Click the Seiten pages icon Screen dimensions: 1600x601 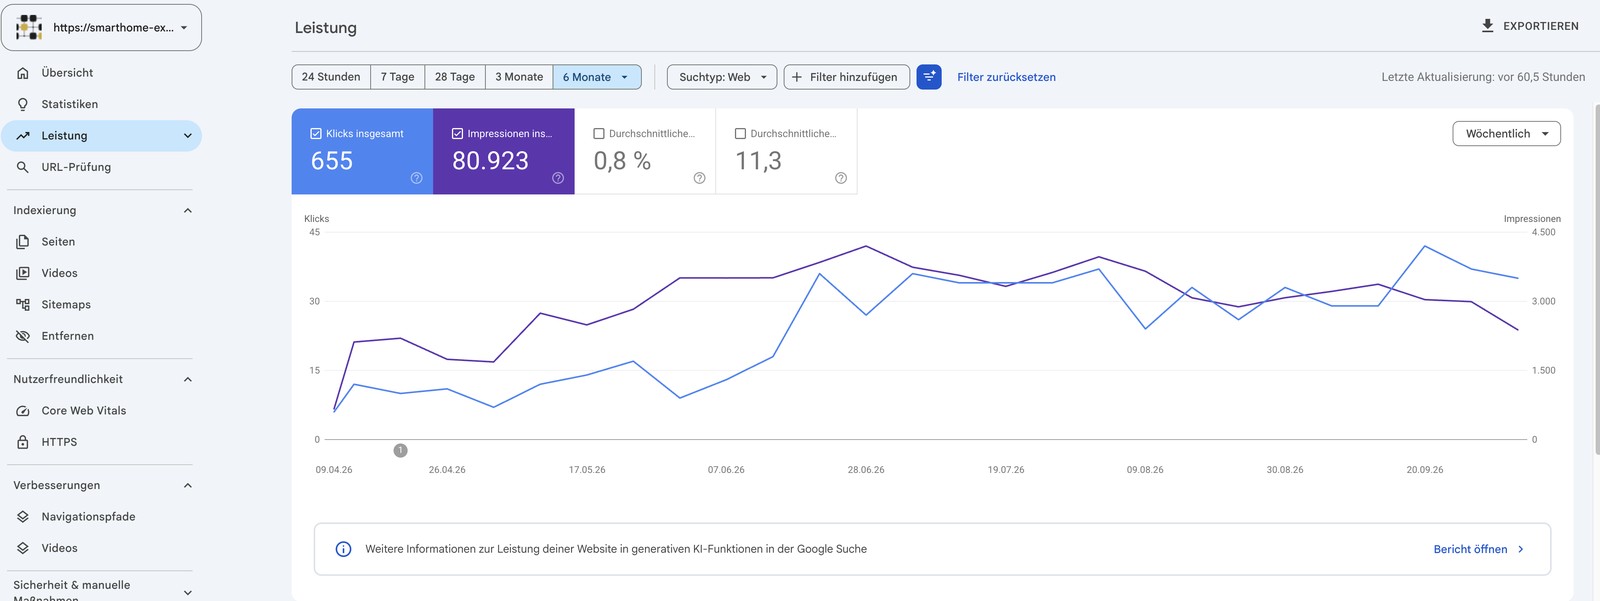(x=23, y=242)
